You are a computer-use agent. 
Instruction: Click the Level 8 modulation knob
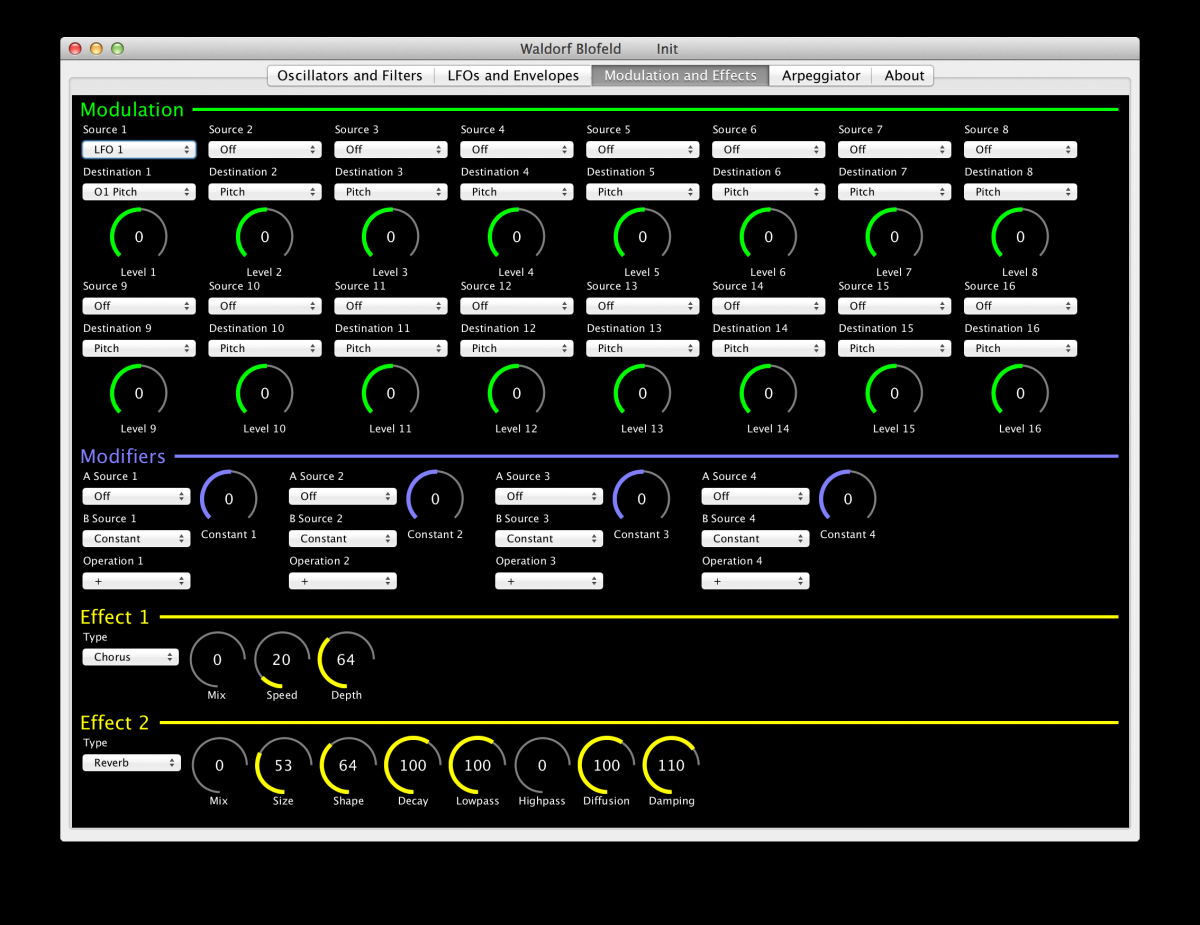click(1020, 237)
